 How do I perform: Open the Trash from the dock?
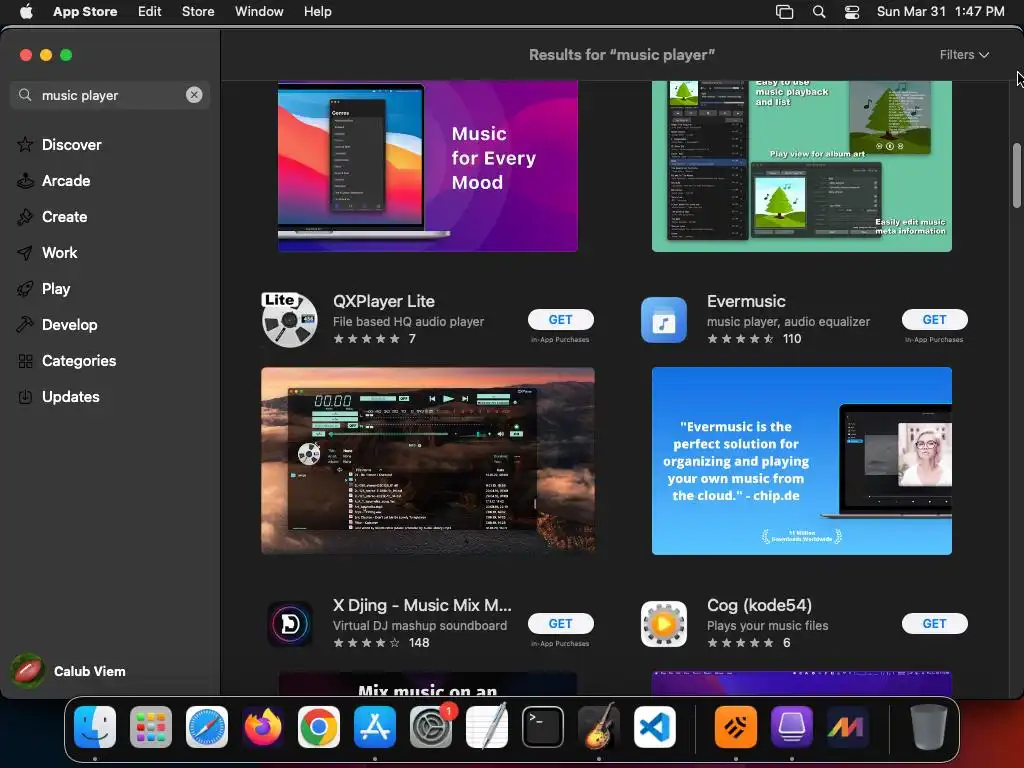tap(929, 727)
